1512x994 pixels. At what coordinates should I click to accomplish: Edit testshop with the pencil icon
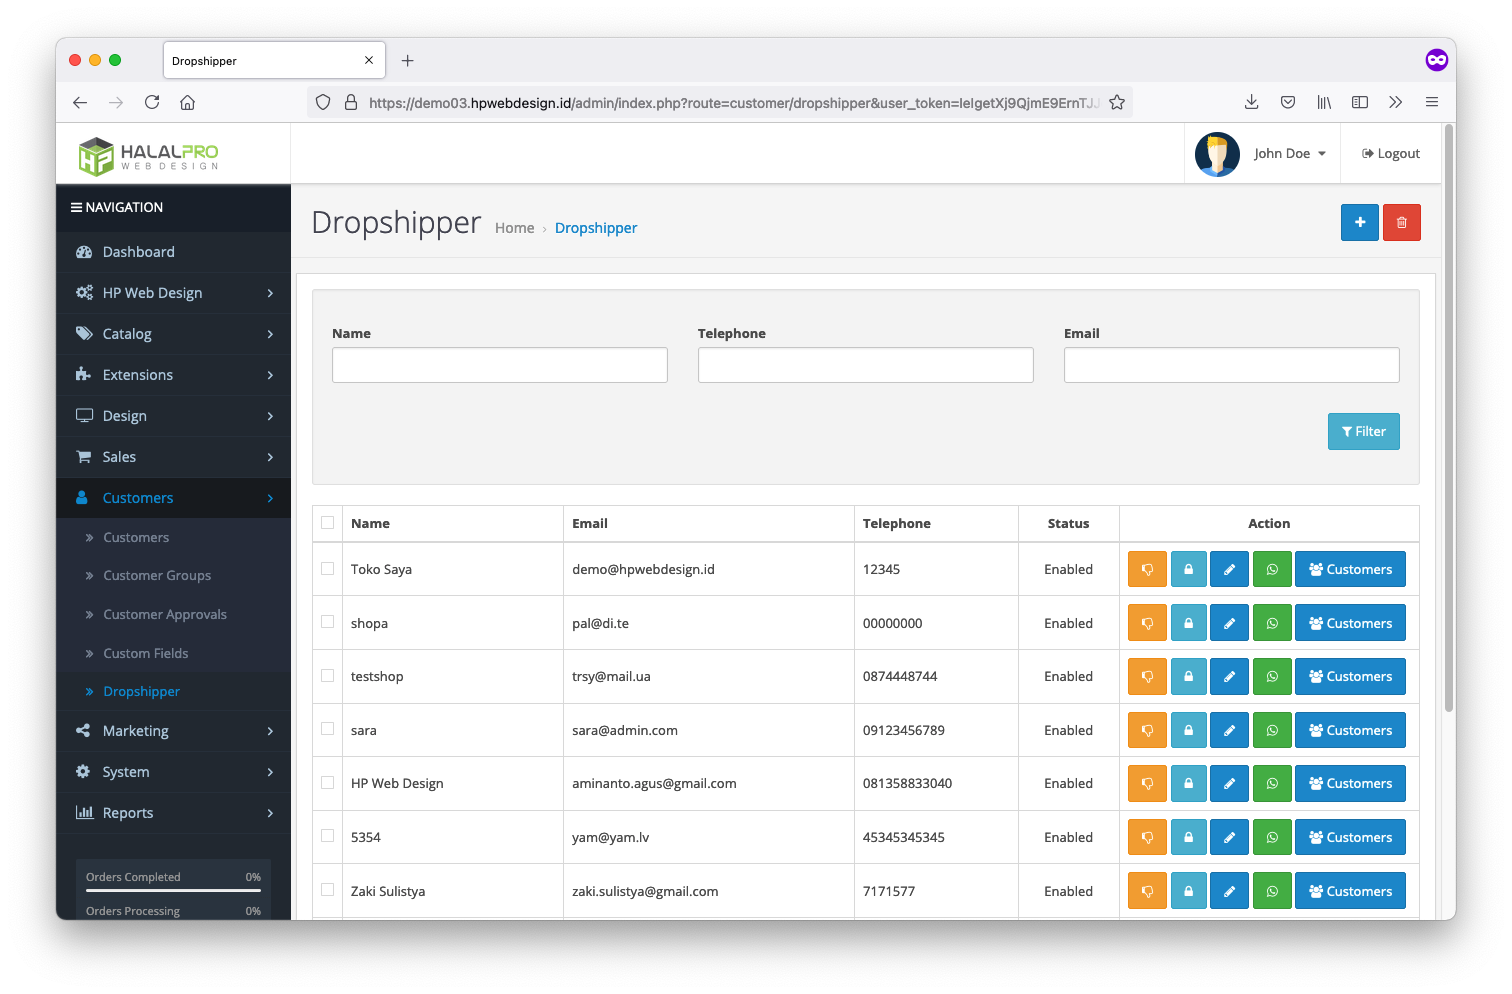[1229, 677]
